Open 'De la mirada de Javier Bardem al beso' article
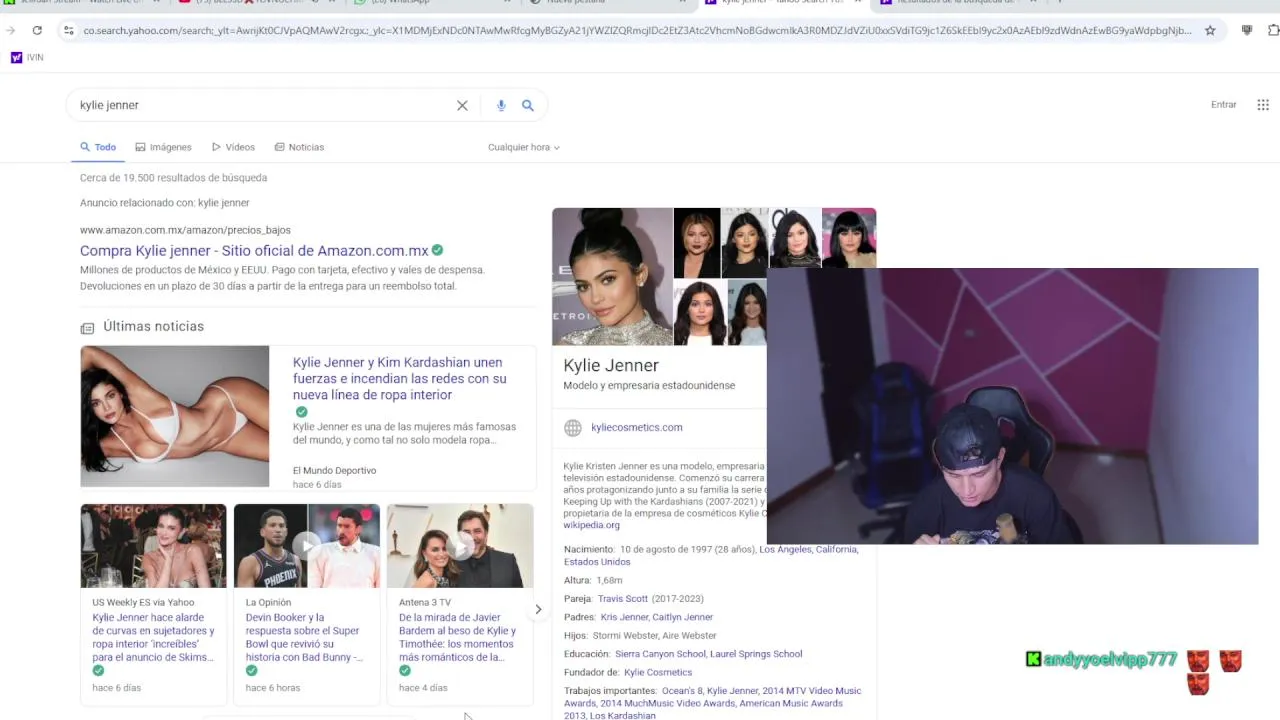Image resolution: width=1280 pixels, height=720 pixels. [x=457, y=637]
